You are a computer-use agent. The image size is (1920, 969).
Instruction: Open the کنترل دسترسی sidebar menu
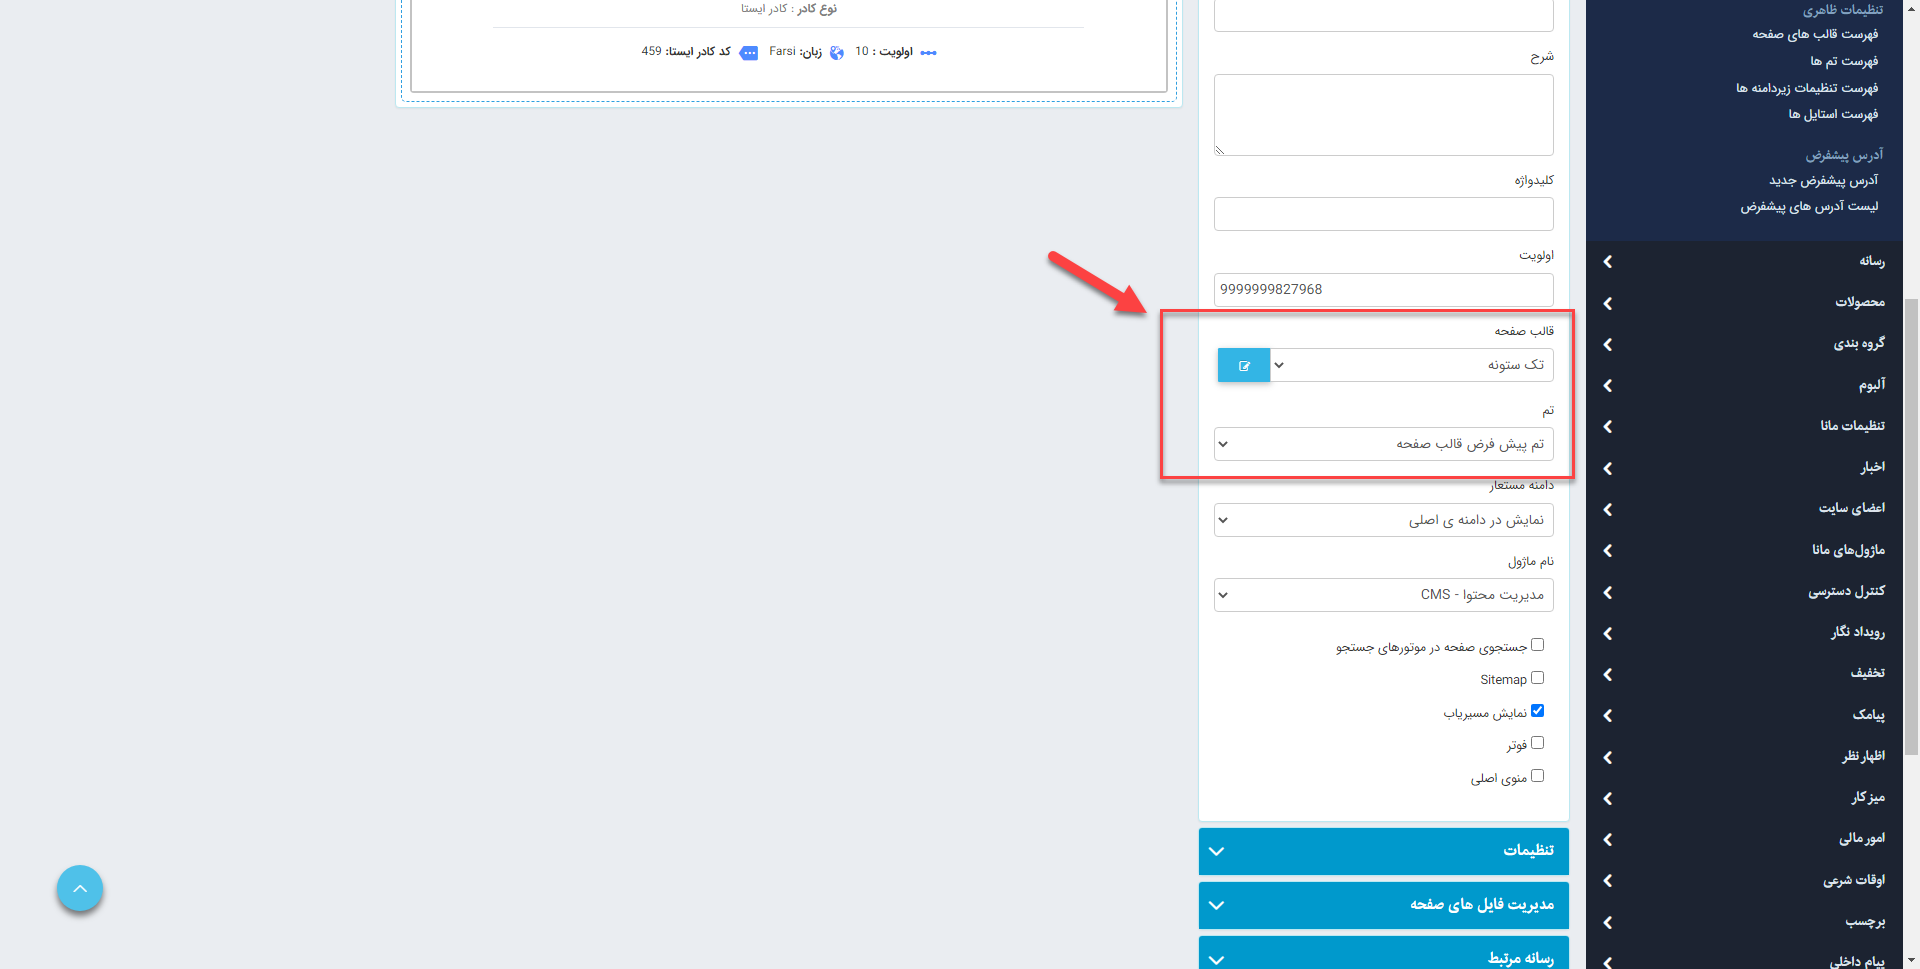(x=1845, y=592)
